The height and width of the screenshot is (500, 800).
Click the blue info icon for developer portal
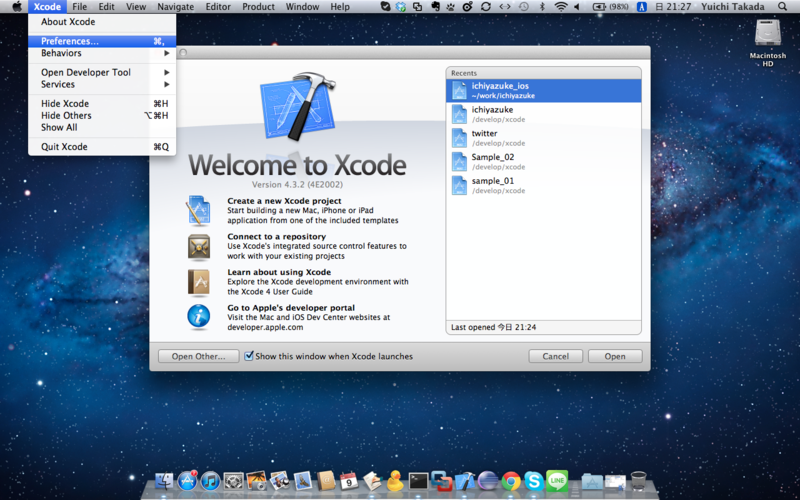[x=198, y=317]
